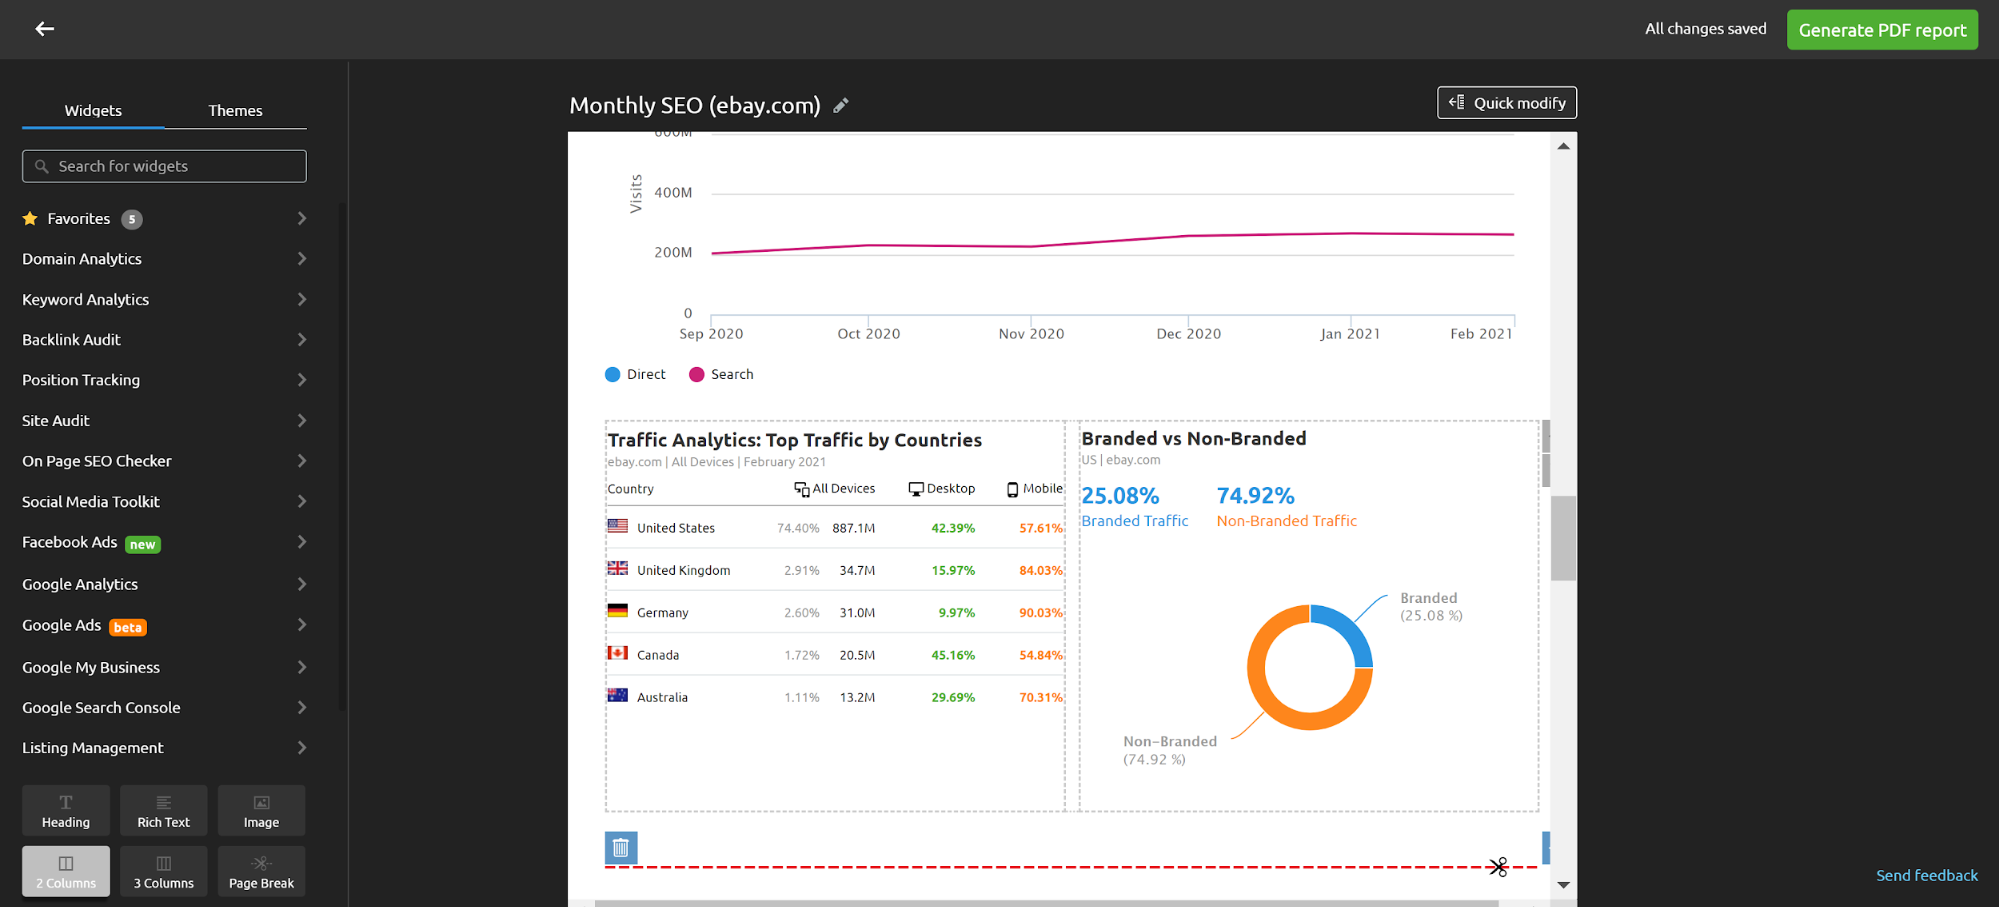
Task: Delete the widget row with the trash icon
Action: [621, 847]
